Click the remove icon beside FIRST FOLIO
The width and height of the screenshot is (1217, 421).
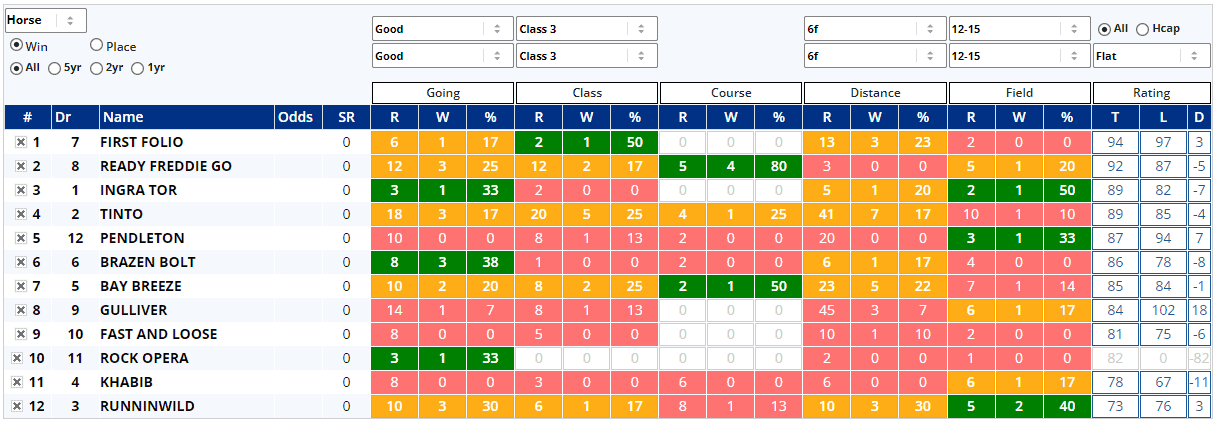(20, 143)
